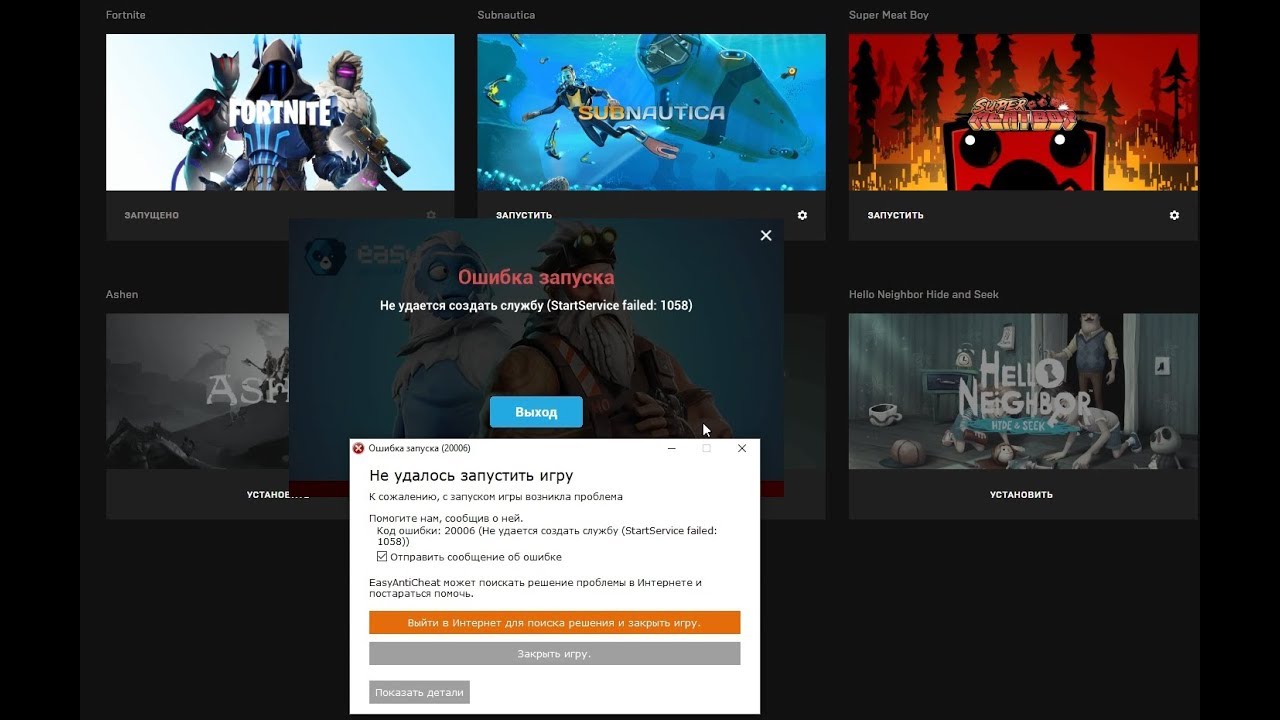
Task: Install Hello Neighbor Hide and Seek
Action: [x=1021, y=494]
